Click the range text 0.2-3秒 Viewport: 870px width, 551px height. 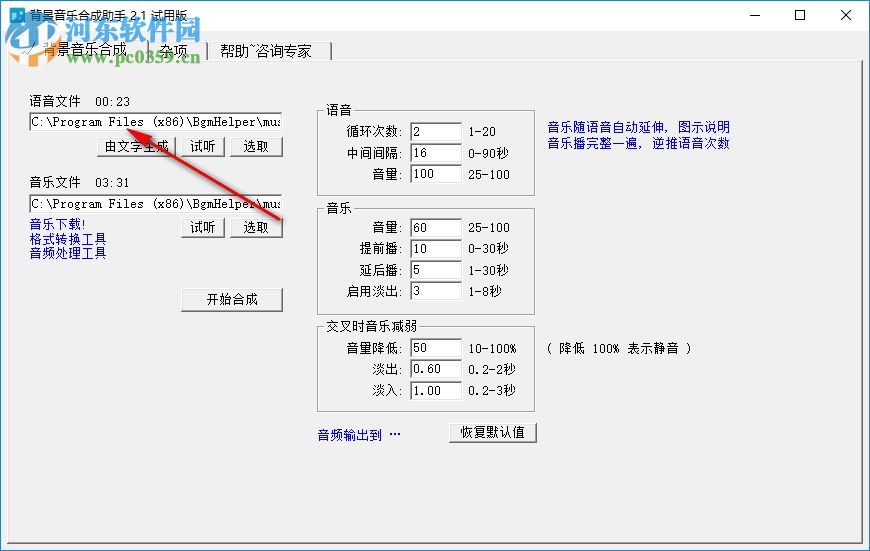(492, 391)
